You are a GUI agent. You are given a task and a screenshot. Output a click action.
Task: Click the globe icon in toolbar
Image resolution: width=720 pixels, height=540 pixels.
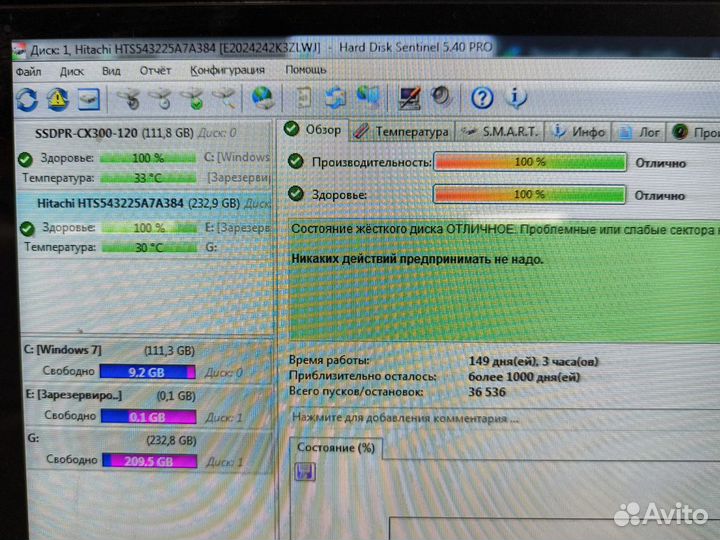(x=263, y=98)
